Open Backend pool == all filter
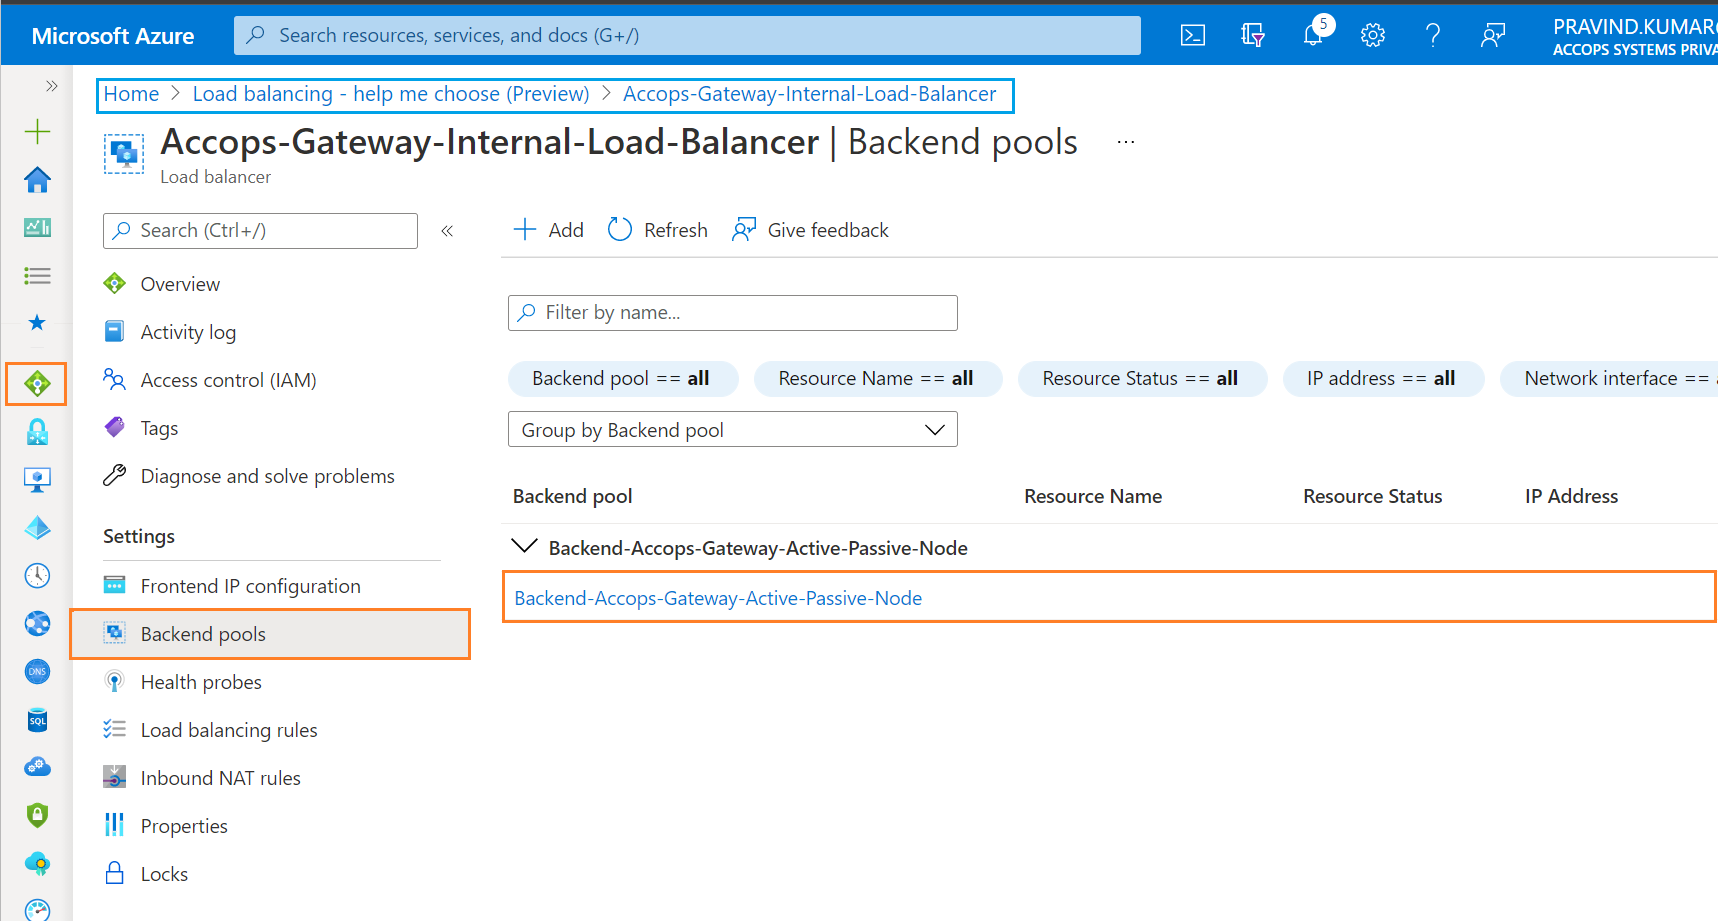 point(623,379)
